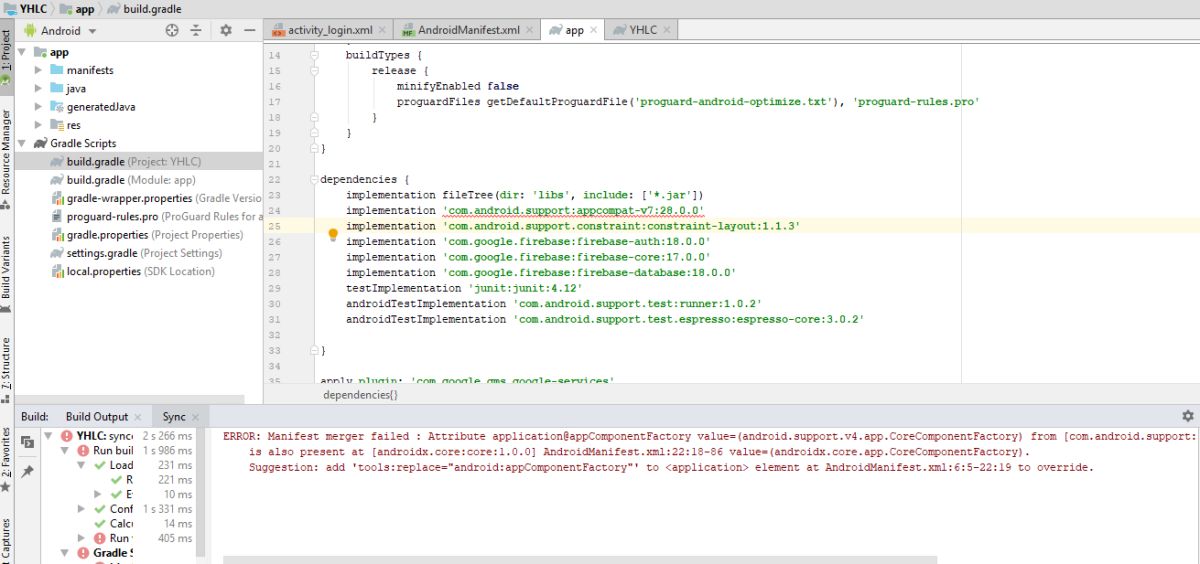Select build.gradle (Module: app) file
The height and width of the screenshot is (564, 1200).
131,180
